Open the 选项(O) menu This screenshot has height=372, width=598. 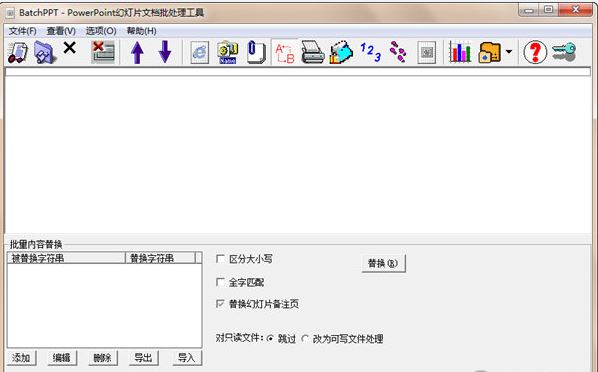[101, 31]
